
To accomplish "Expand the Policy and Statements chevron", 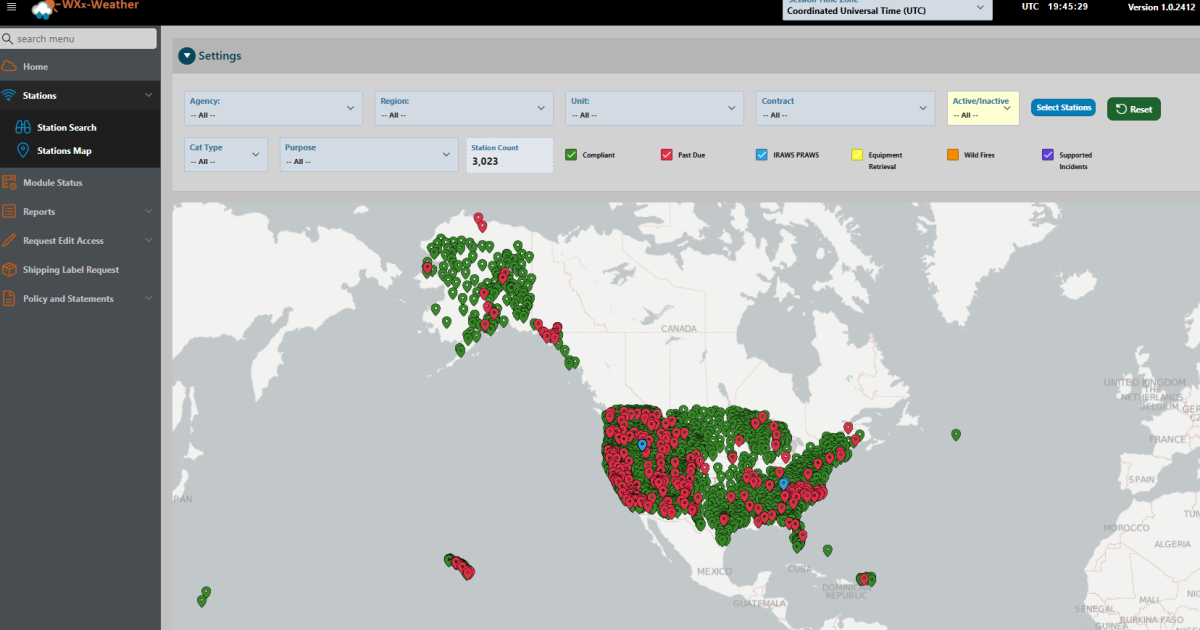I will [x=148, y=299].
